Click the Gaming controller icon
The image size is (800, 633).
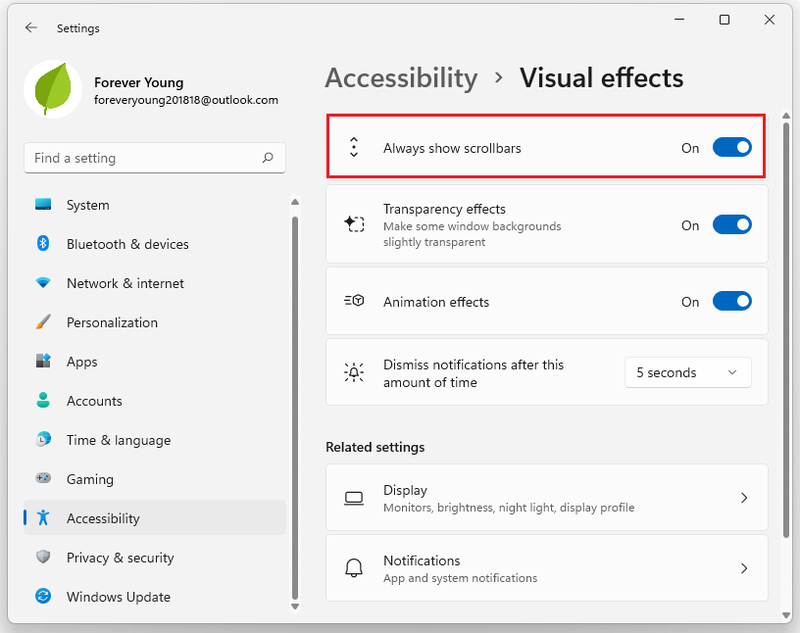pyautogui.click(x=43, y=478)
